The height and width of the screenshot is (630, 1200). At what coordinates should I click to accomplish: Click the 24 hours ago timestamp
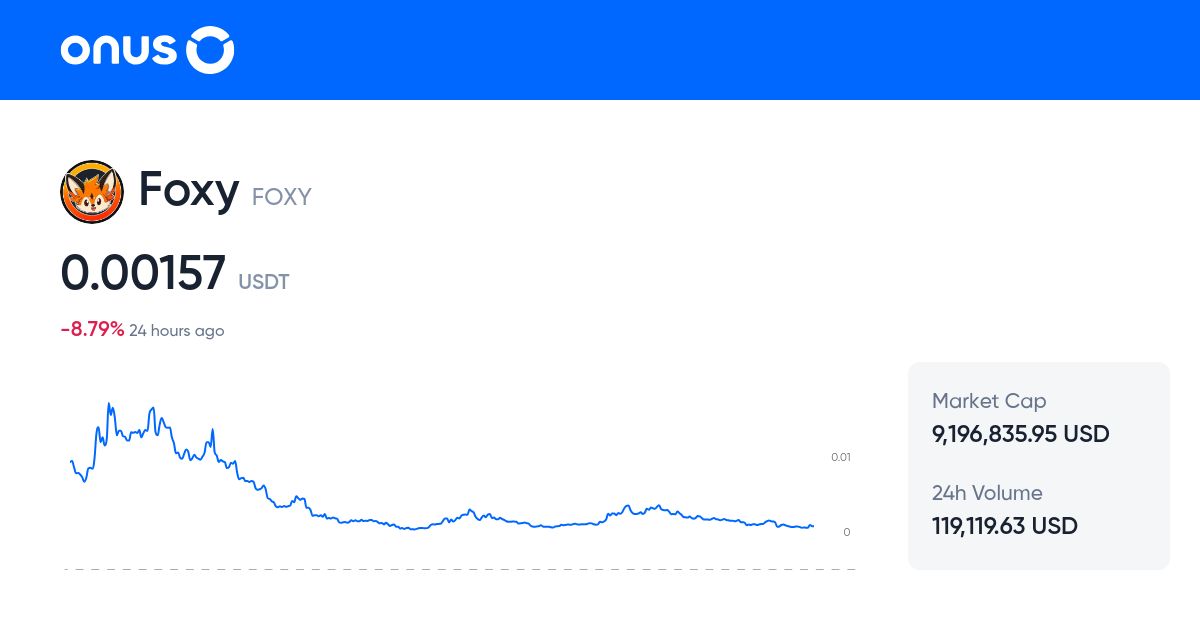pyautogui.click(x=177, y=330)
